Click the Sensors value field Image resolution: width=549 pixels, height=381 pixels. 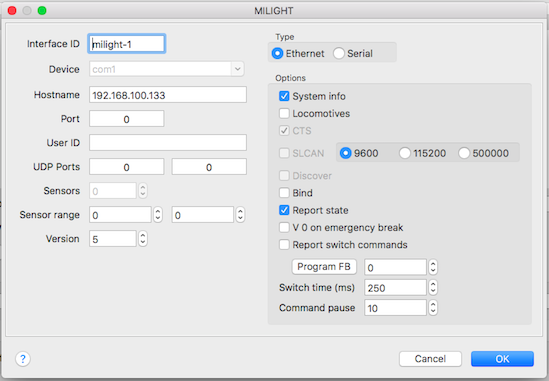(x=113, y=191)
